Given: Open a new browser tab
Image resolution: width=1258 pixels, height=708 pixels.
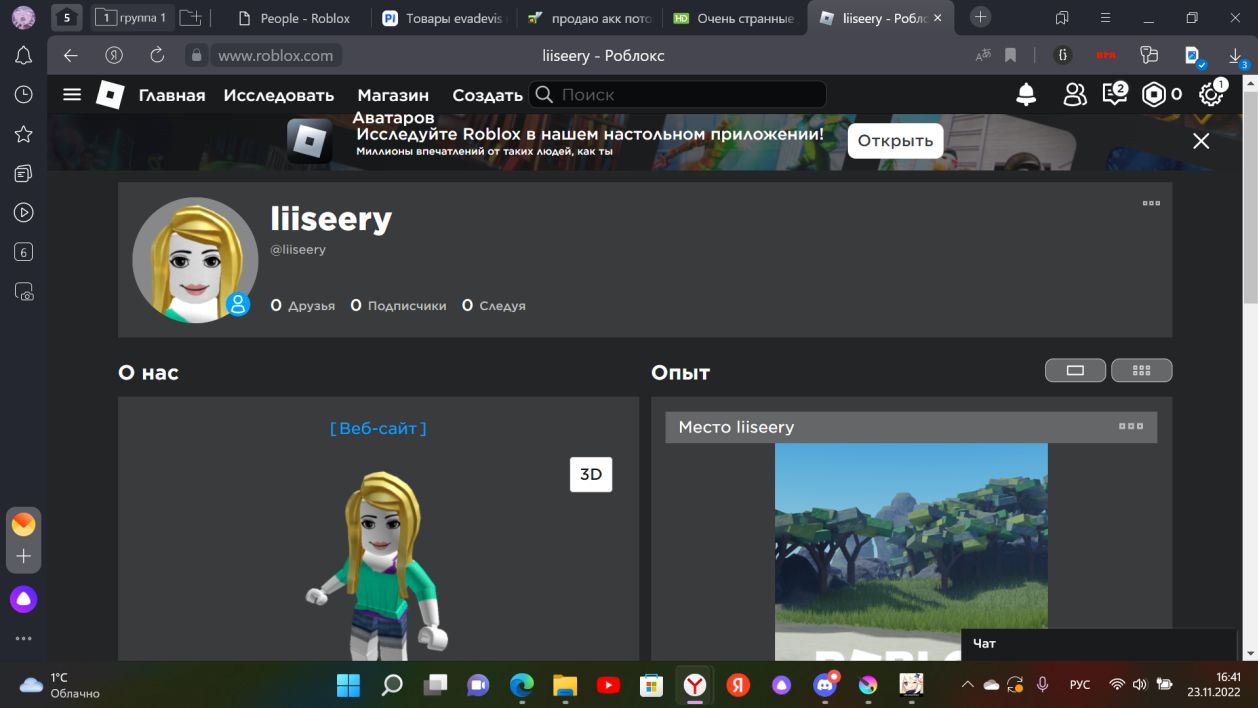Looking at the screenshot, I should coord(981,17).
